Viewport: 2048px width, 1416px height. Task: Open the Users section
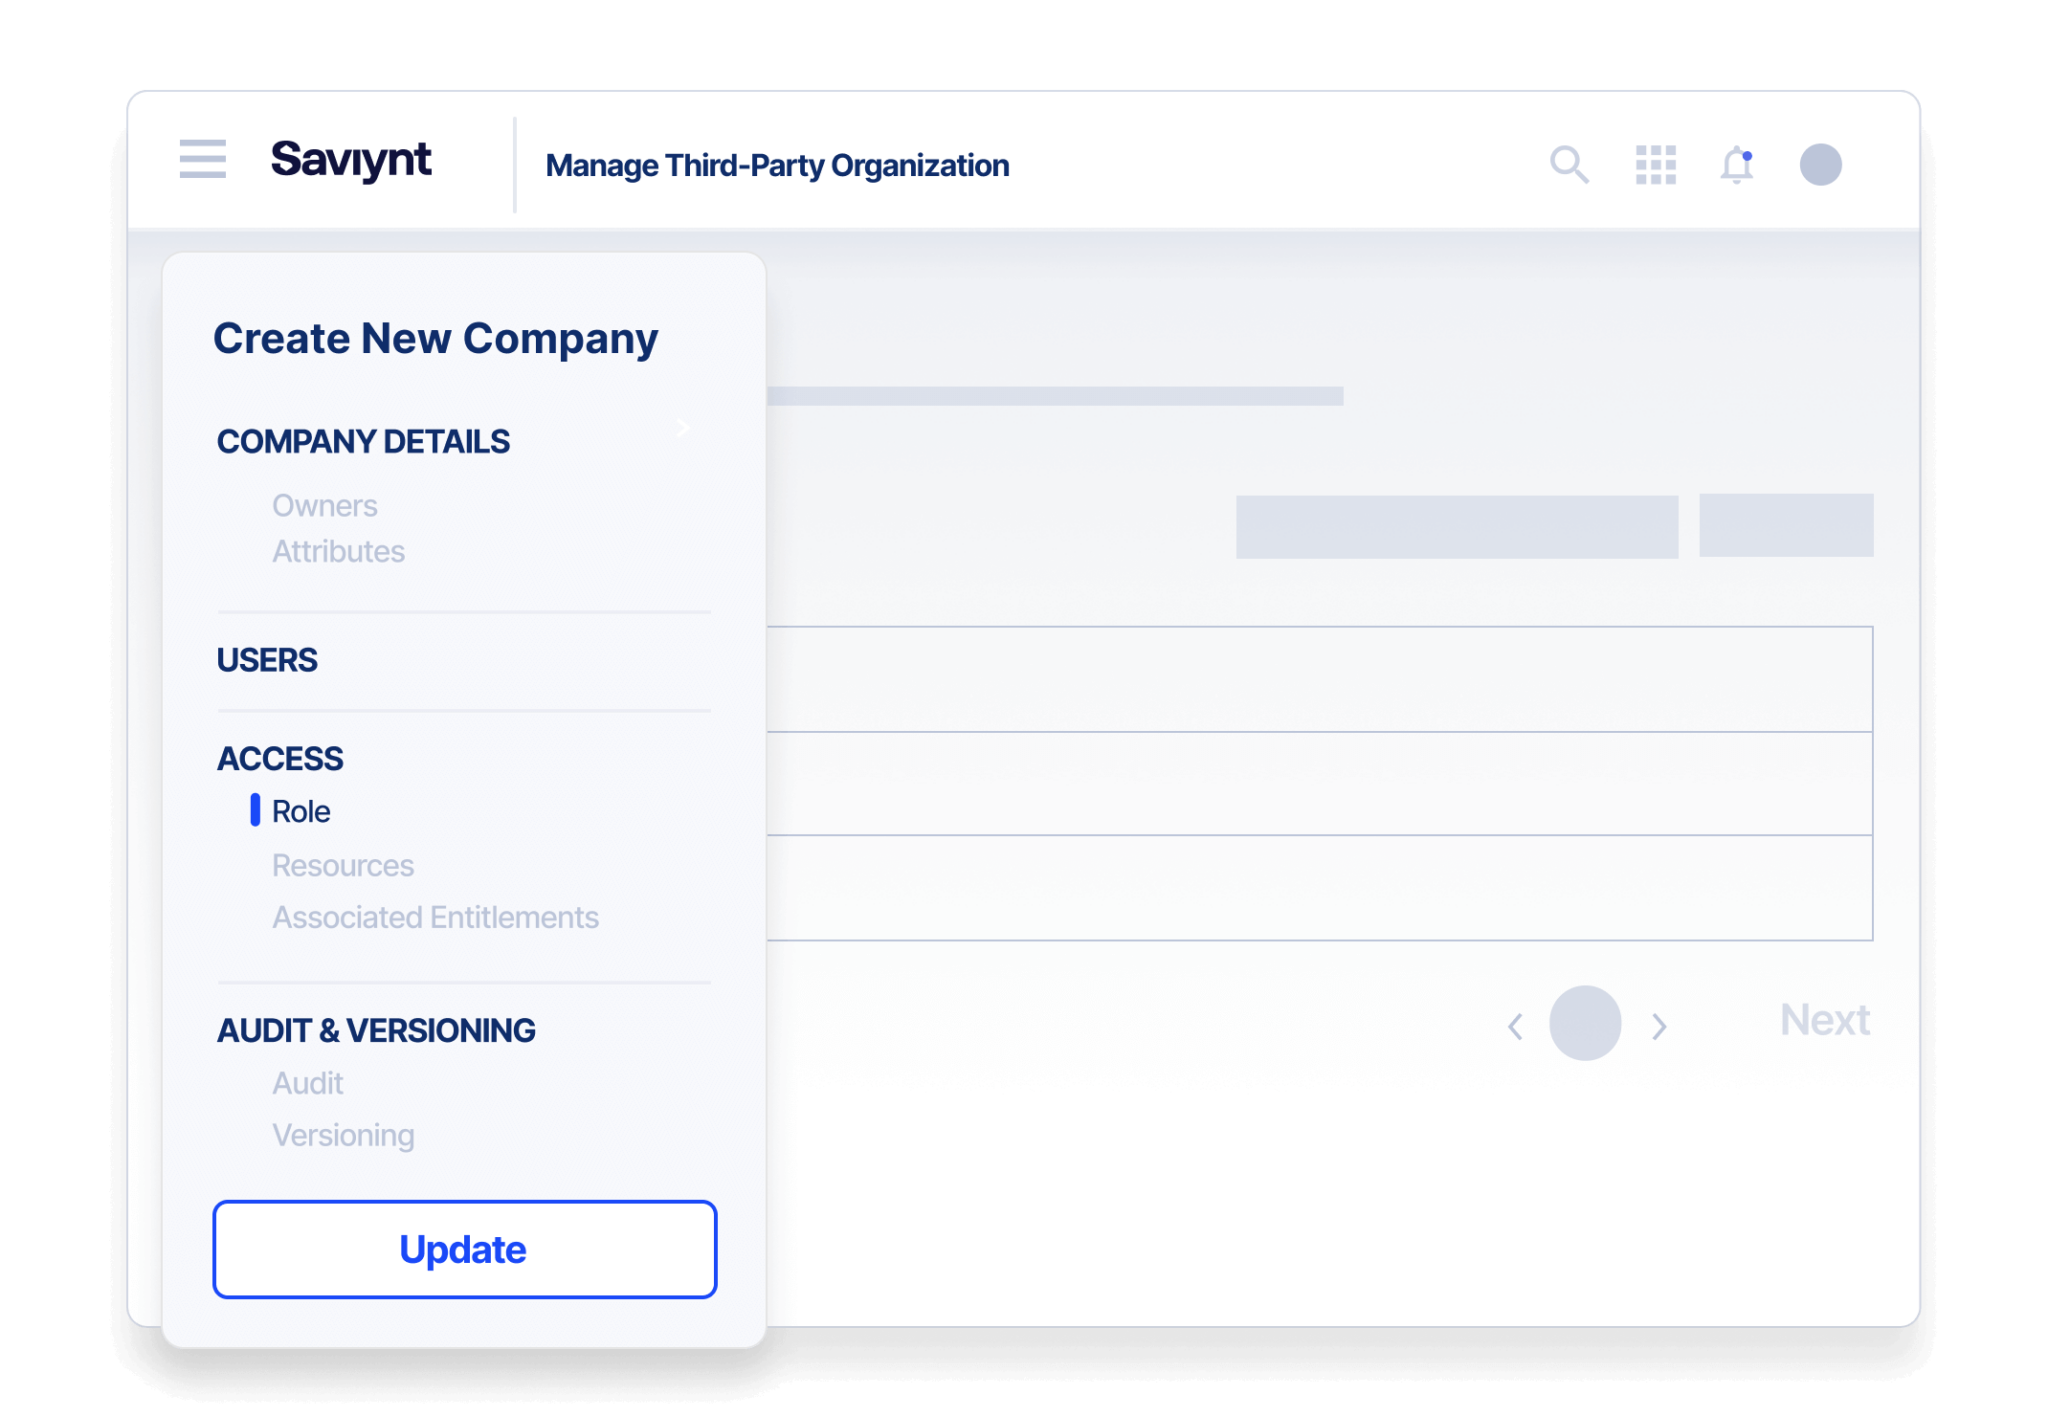click(x=267, y=660)
